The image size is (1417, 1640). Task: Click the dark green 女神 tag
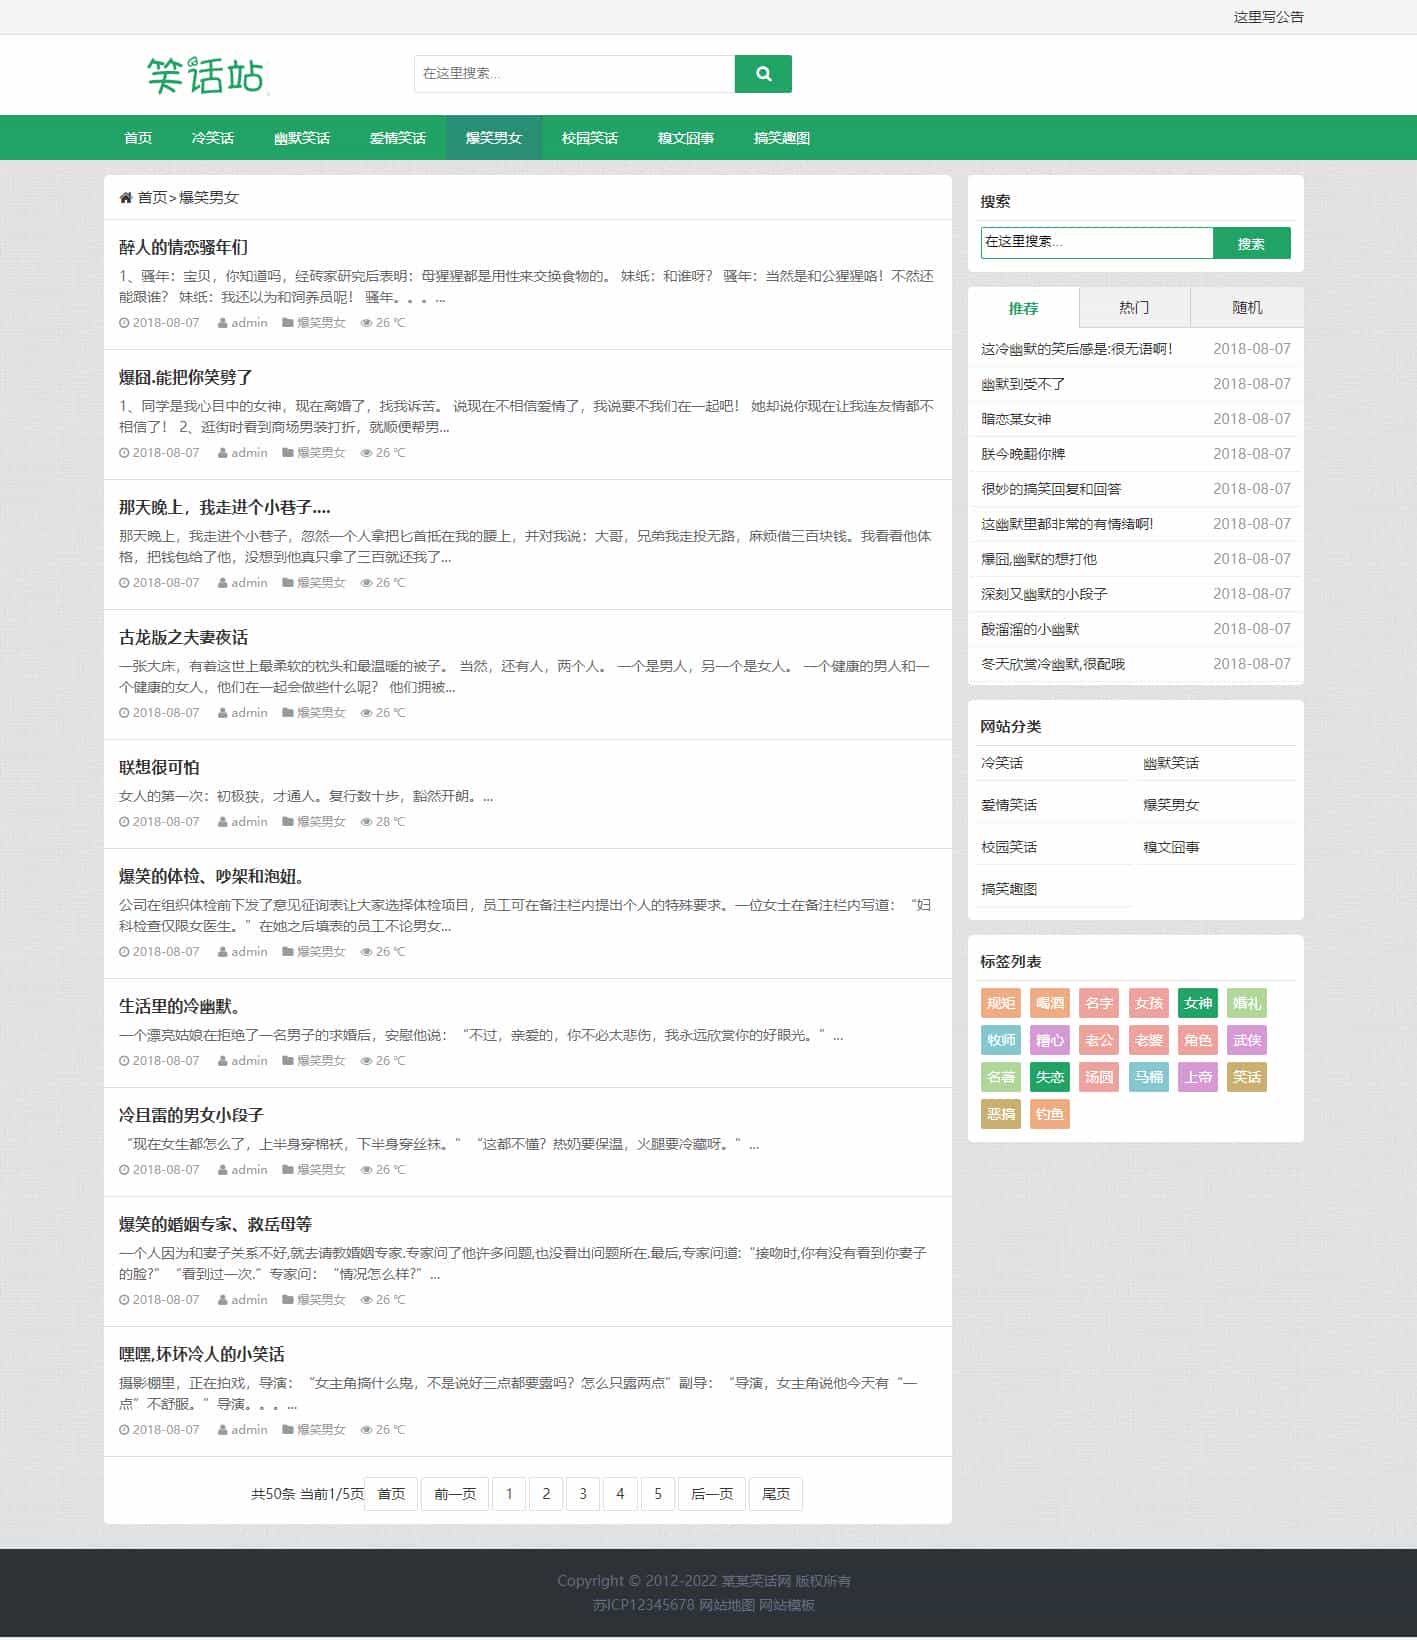coord(1198,1003)
